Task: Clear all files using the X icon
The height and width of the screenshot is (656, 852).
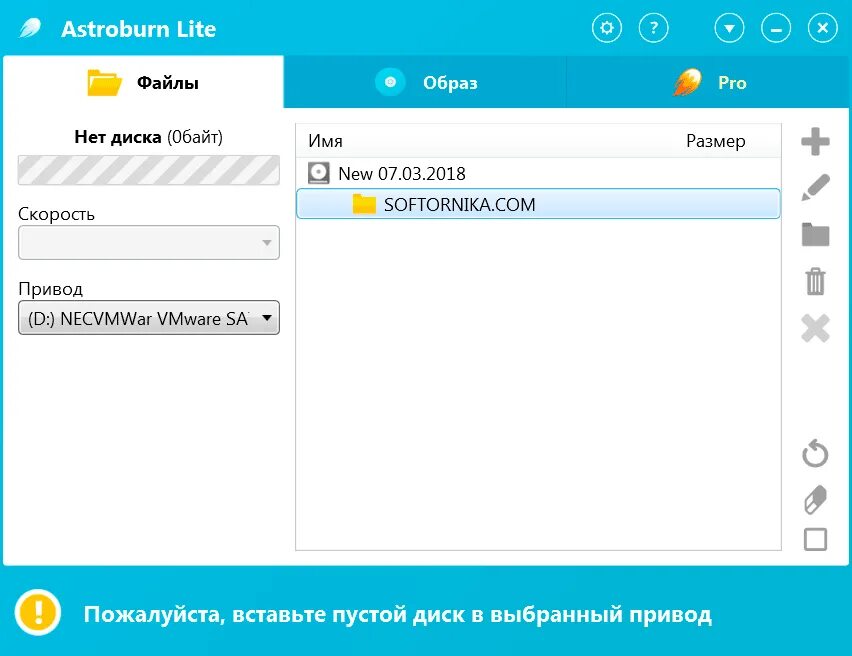Action: [814, 328]
